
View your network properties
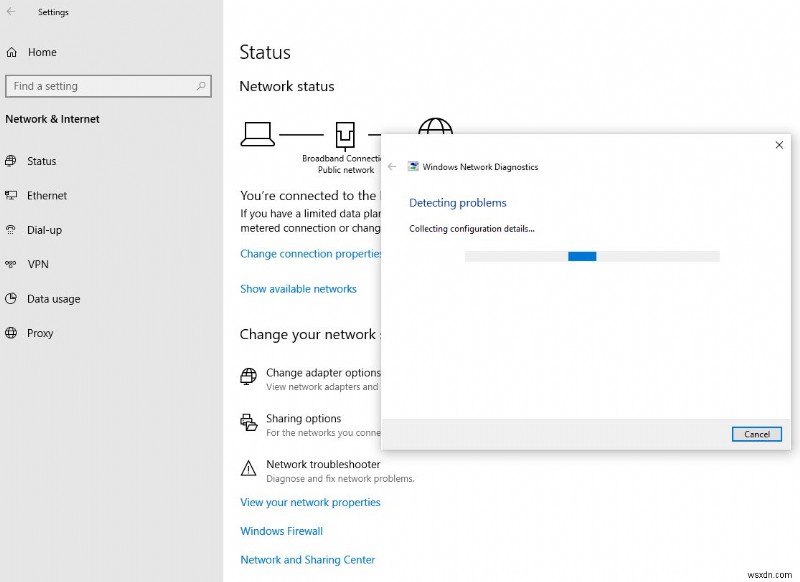coord(310,502)
